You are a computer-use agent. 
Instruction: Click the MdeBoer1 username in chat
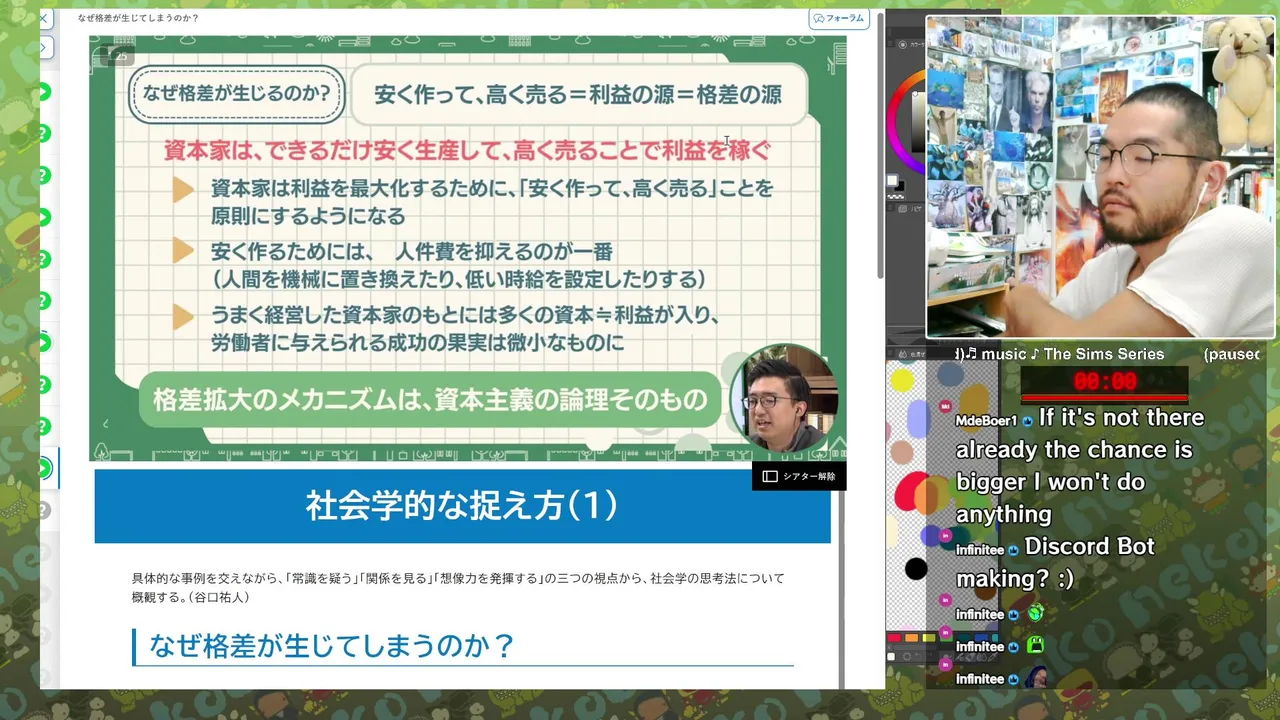pos(986,420)
